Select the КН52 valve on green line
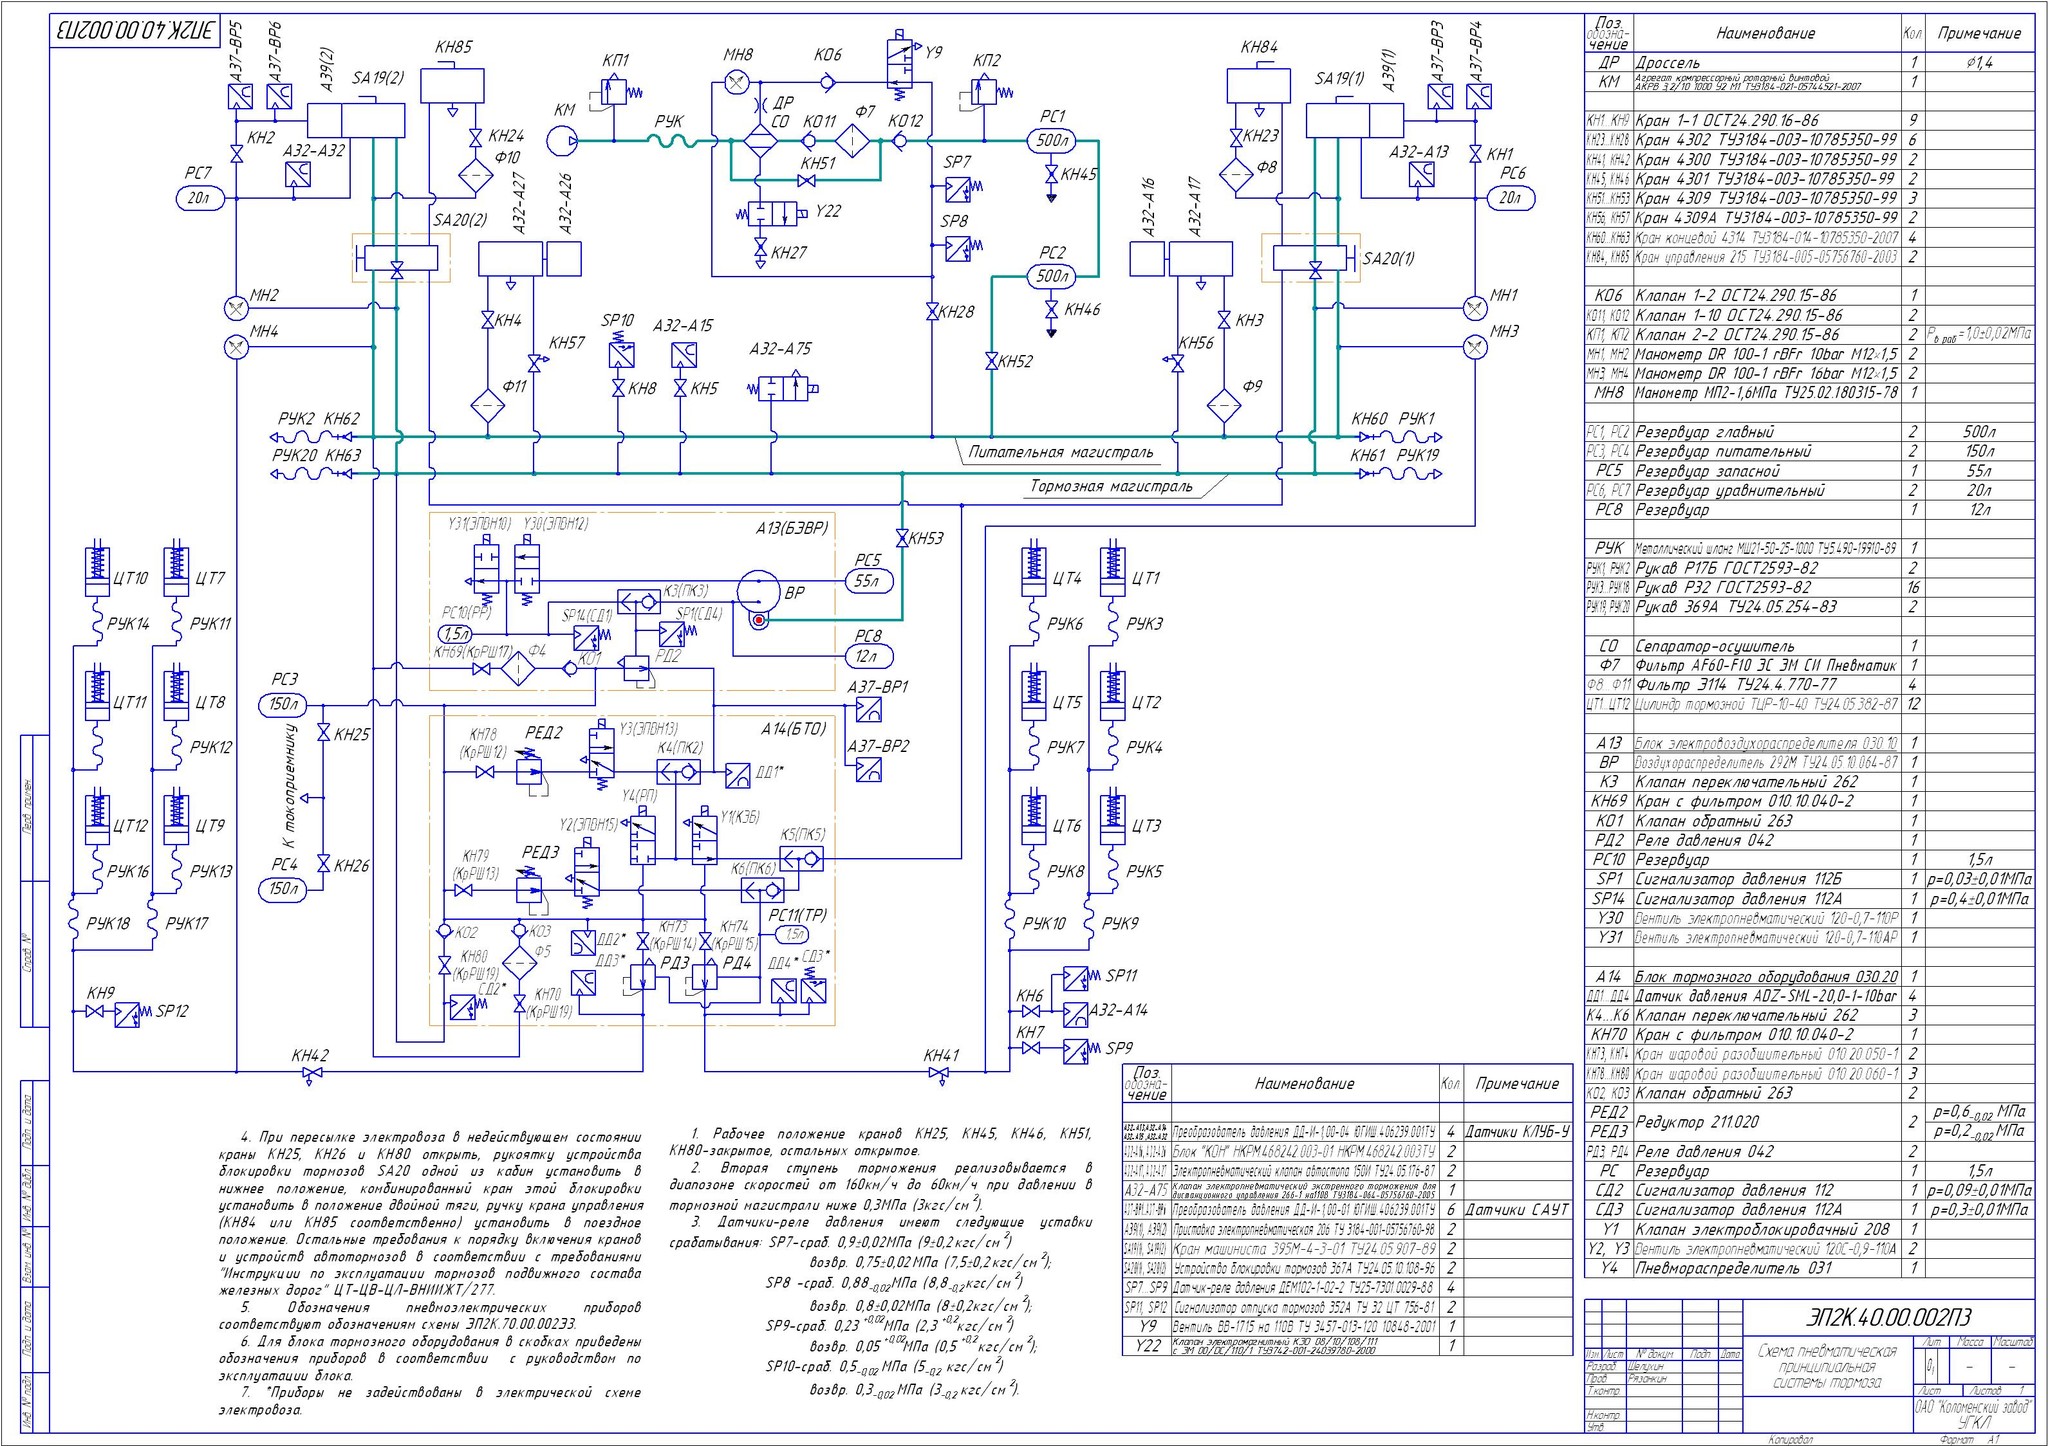The image size is (2048, 1446). coord(992,360)
